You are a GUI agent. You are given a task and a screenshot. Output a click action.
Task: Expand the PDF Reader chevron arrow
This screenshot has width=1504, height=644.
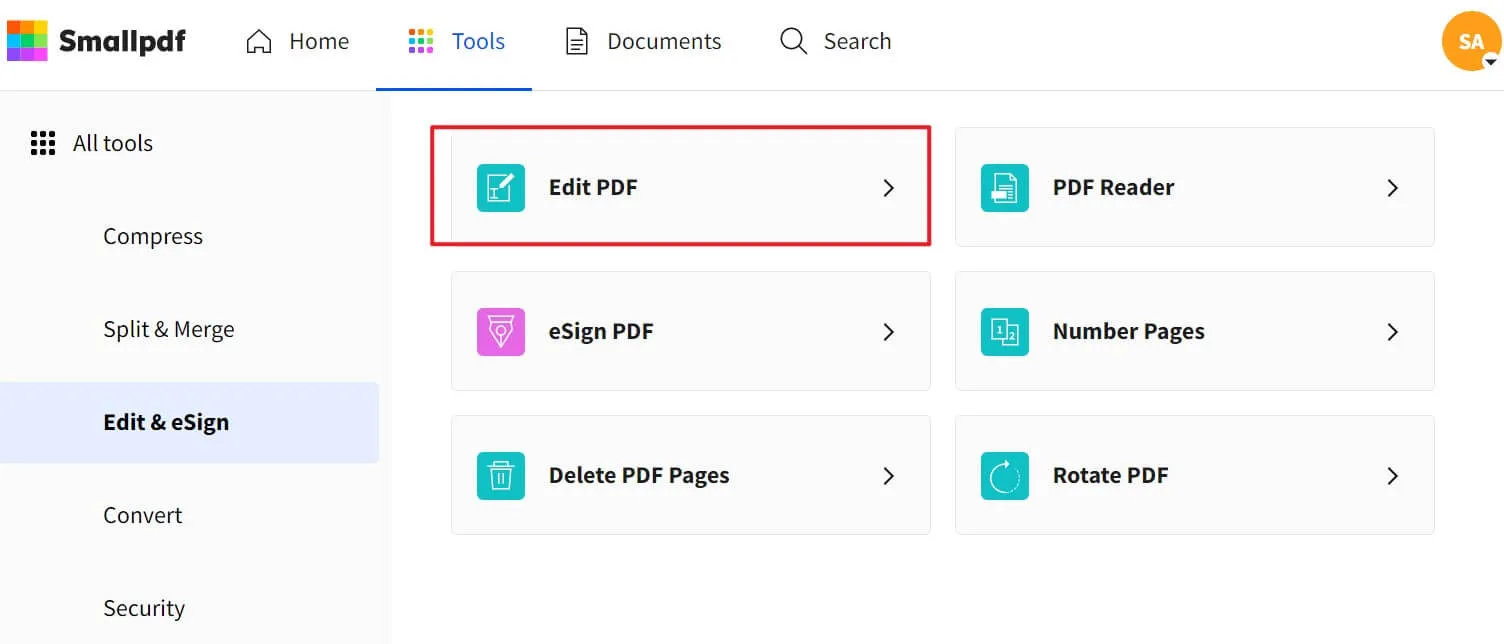click(x=1392, y=188)
